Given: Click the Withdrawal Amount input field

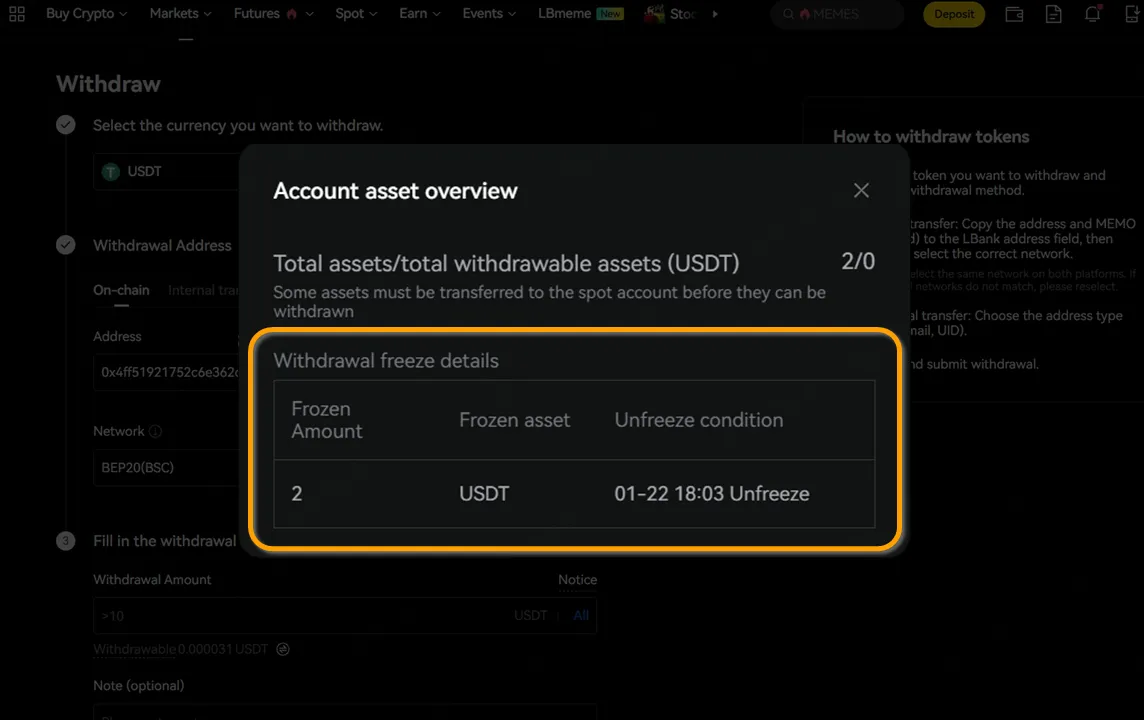Looking at the screenshot, I should tap(300, 616).
